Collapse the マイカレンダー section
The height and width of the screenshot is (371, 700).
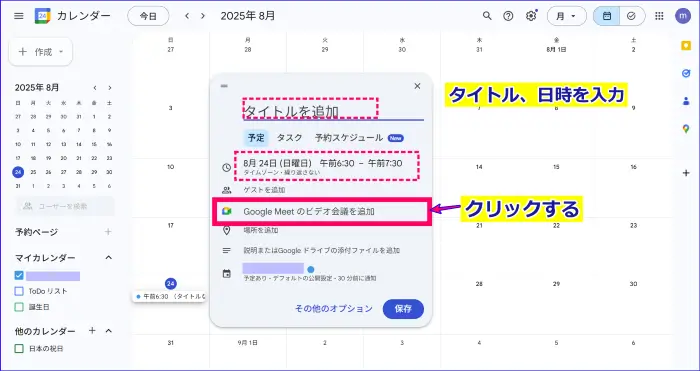tap(108, 258)
